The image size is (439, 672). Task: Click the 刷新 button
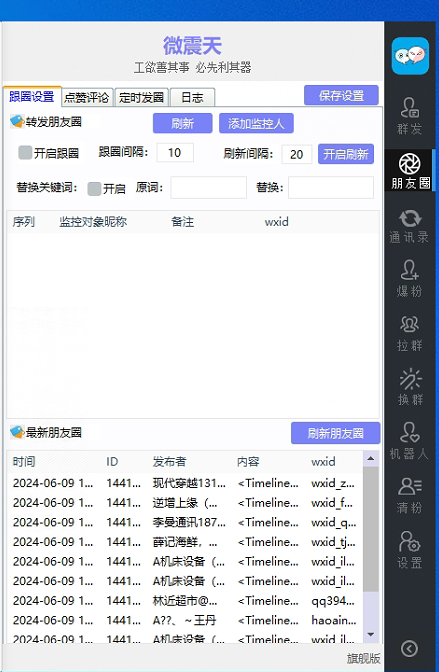point(183,123)
